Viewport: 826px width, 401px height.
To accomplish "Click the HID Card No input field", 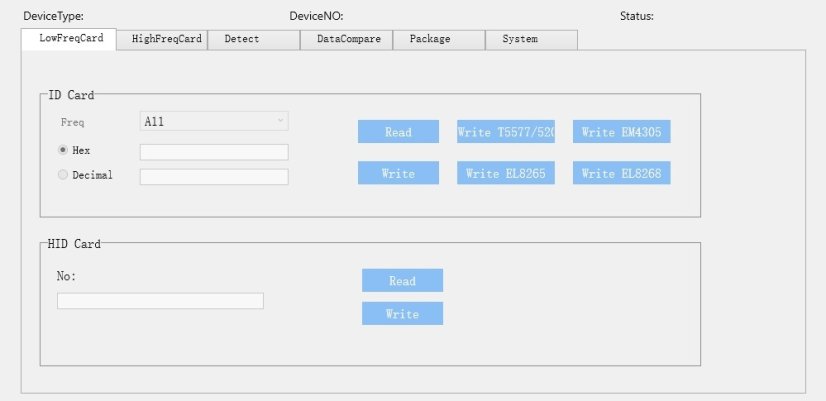I will point(160,301).
